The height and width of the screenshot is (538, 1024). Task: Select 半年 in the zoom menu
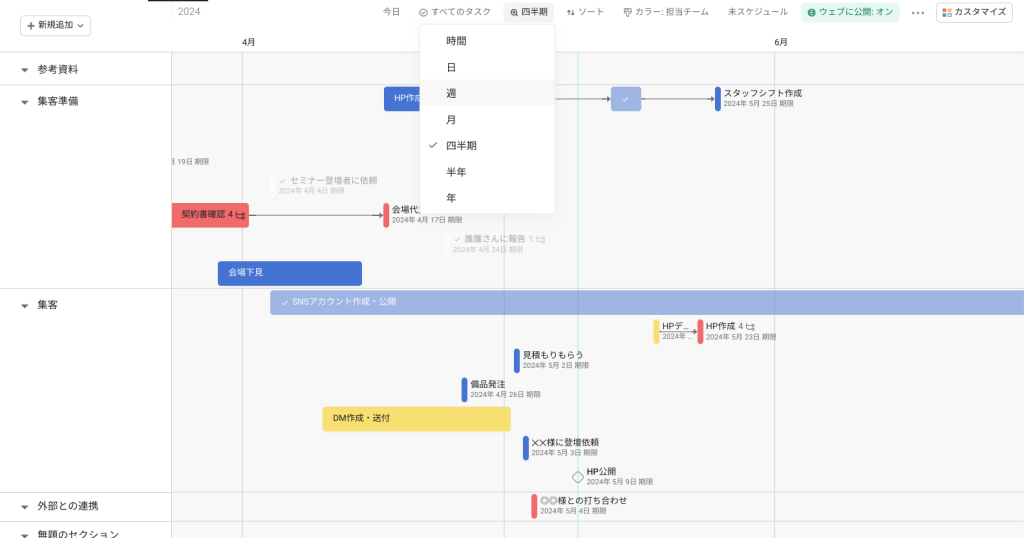click(487, 172)
